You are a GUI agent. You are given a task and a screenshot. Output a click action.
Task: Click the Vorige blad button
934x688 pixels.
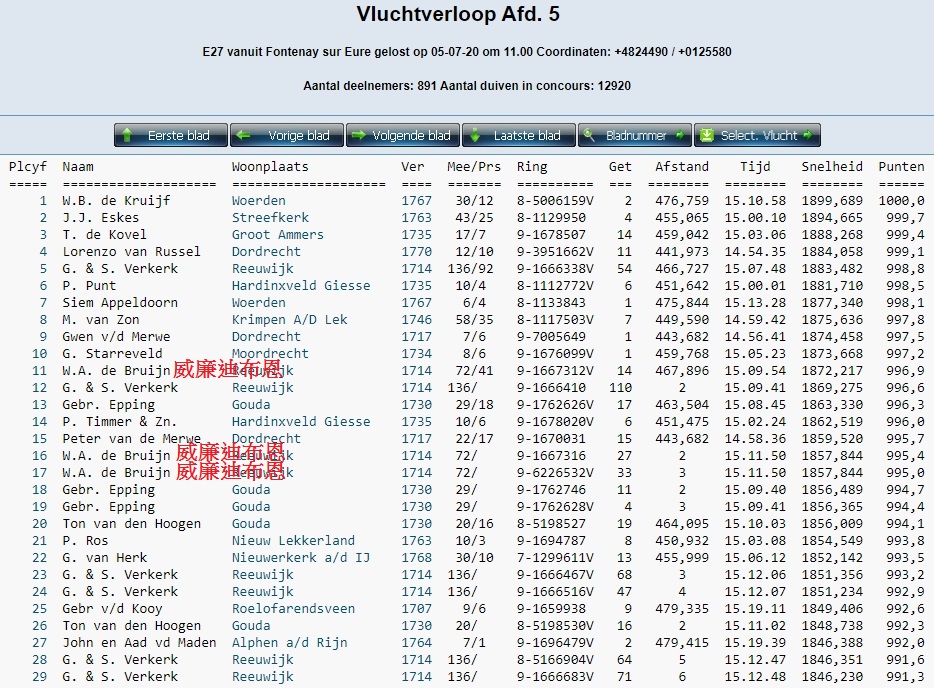[x=287, y=135]
